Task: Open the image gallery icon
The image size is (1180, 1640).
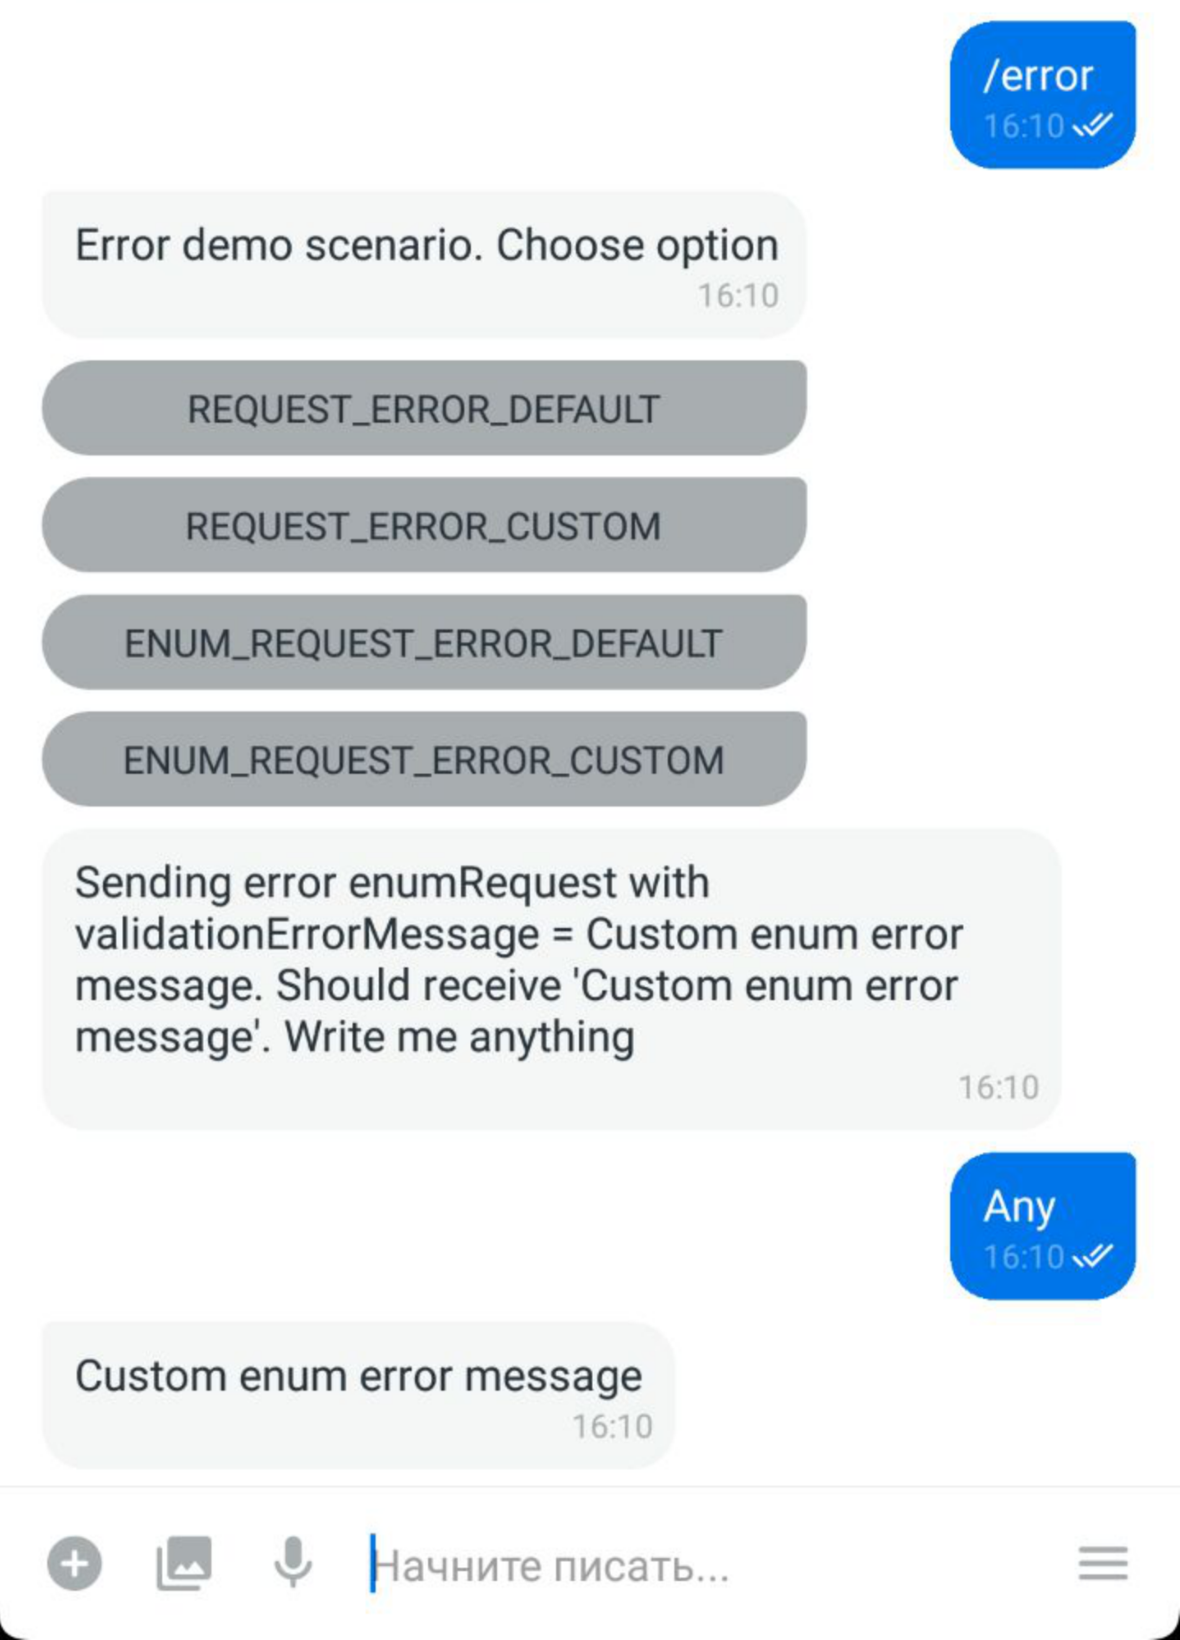Action: 184,1563
